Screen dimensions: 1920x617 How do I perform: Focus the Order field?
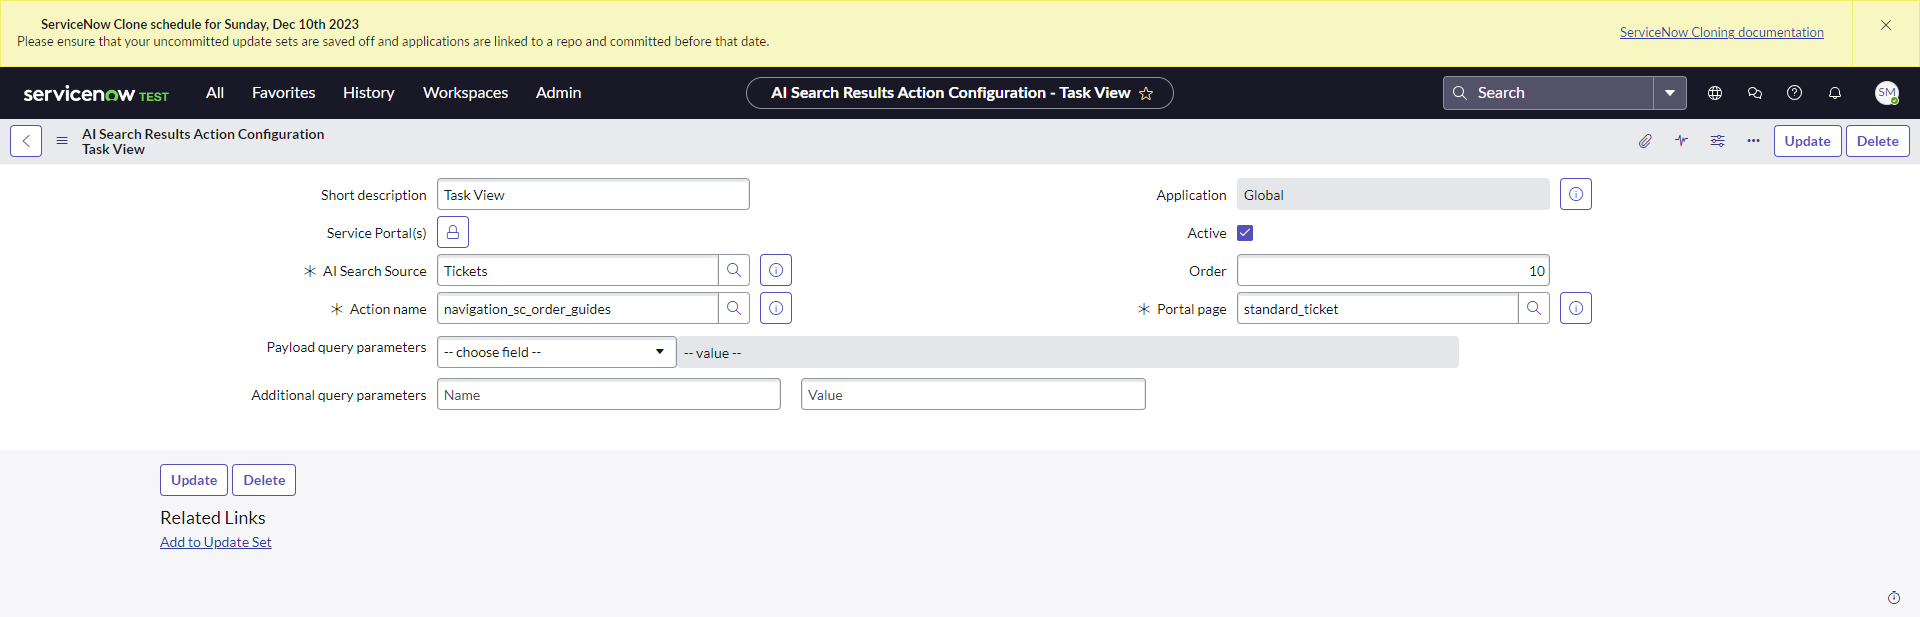[x=1393, y=270]
